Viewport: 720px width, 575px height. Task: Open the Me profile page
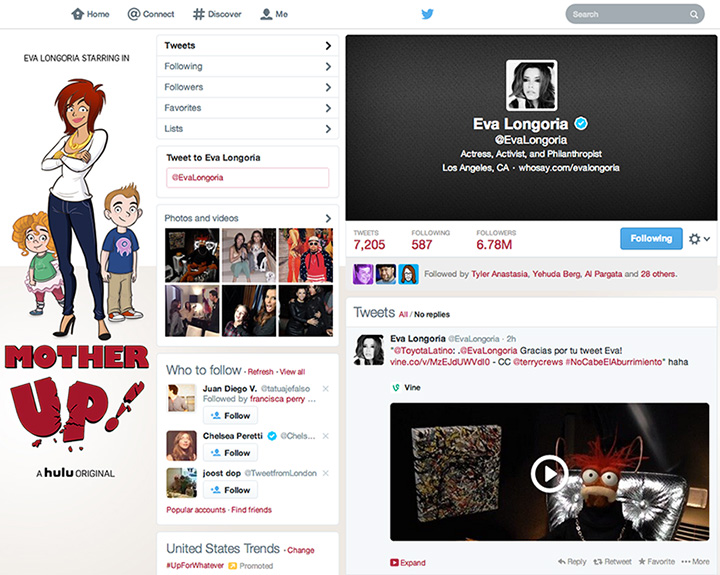click(274, 14)
